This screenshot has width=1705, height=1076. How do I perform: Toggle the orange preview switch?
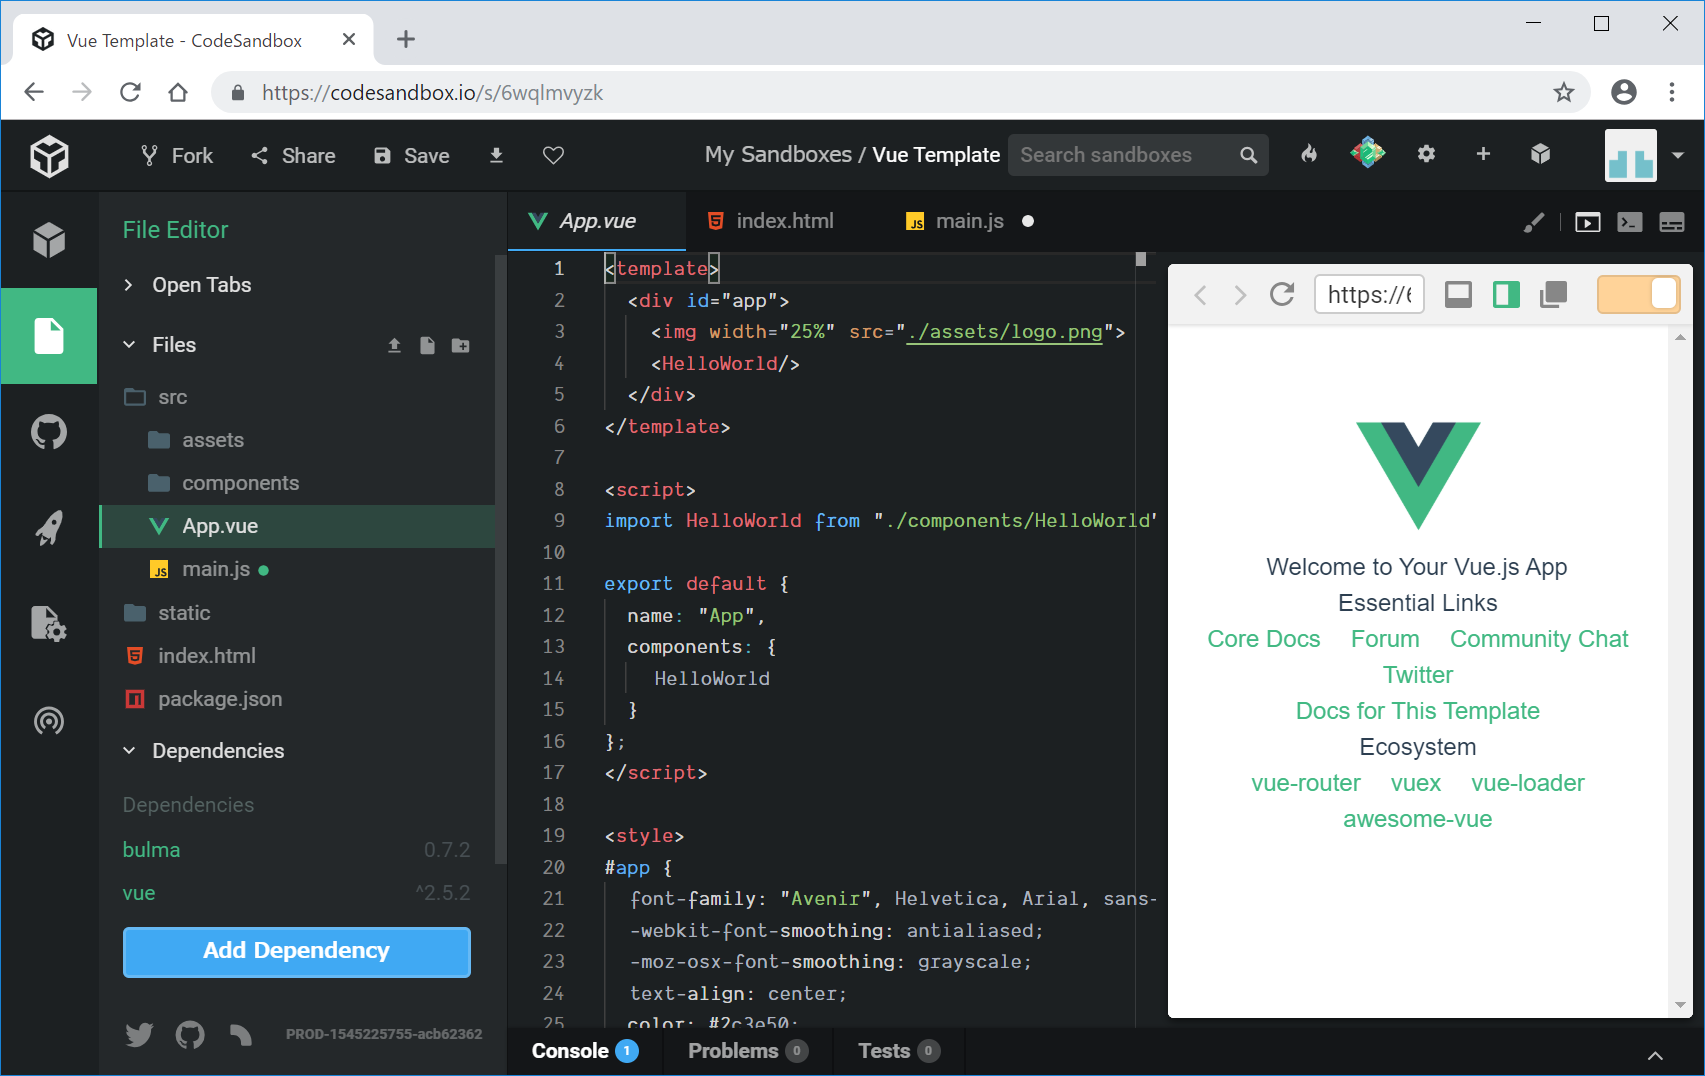pos(1637,295)
